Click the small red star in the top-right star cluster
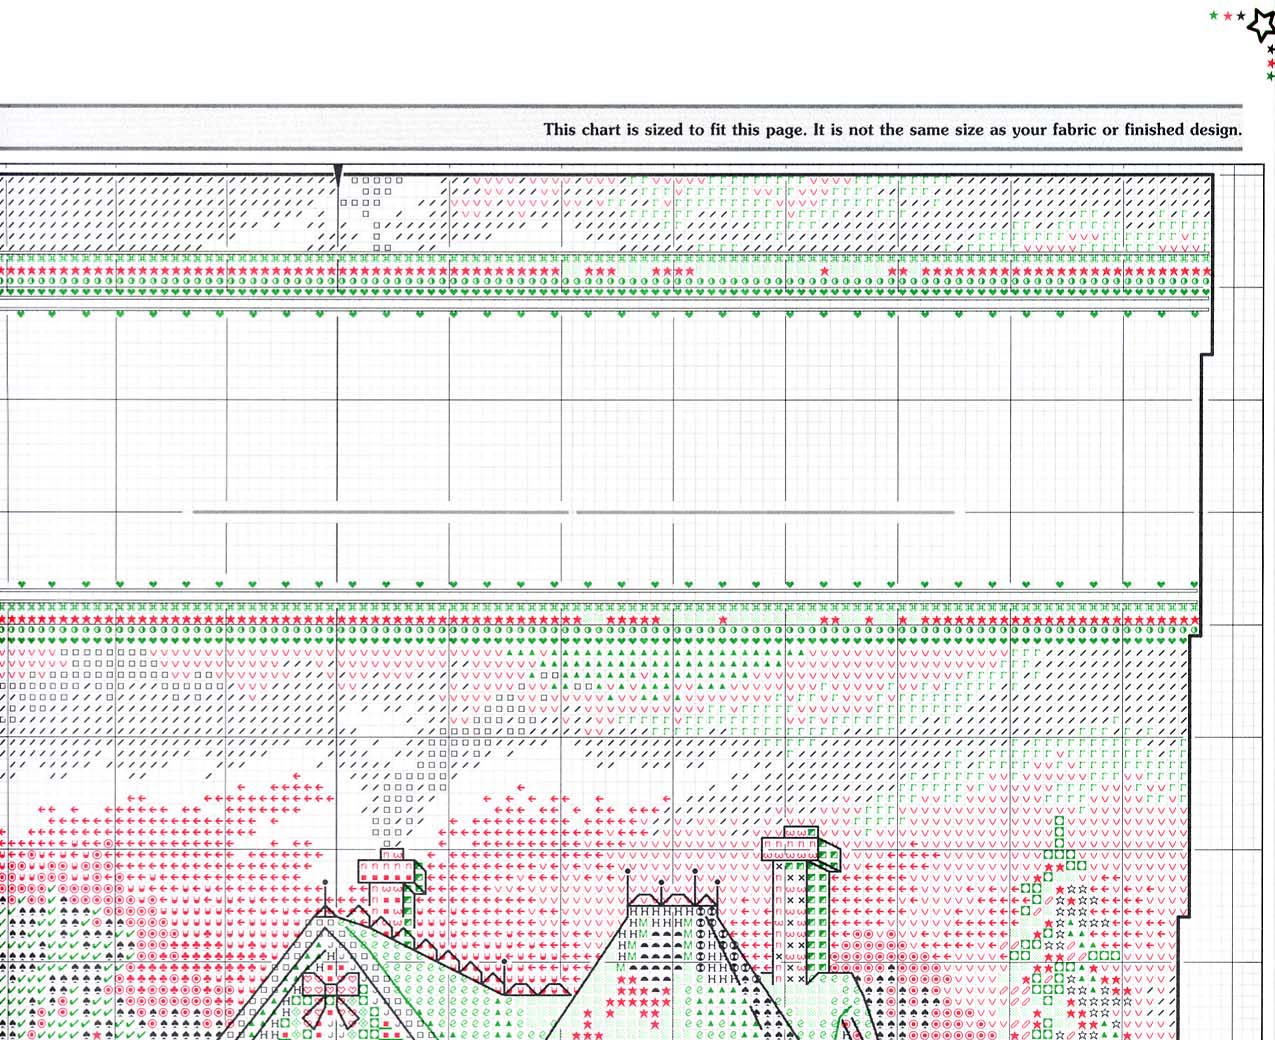 click(1226, 16)
